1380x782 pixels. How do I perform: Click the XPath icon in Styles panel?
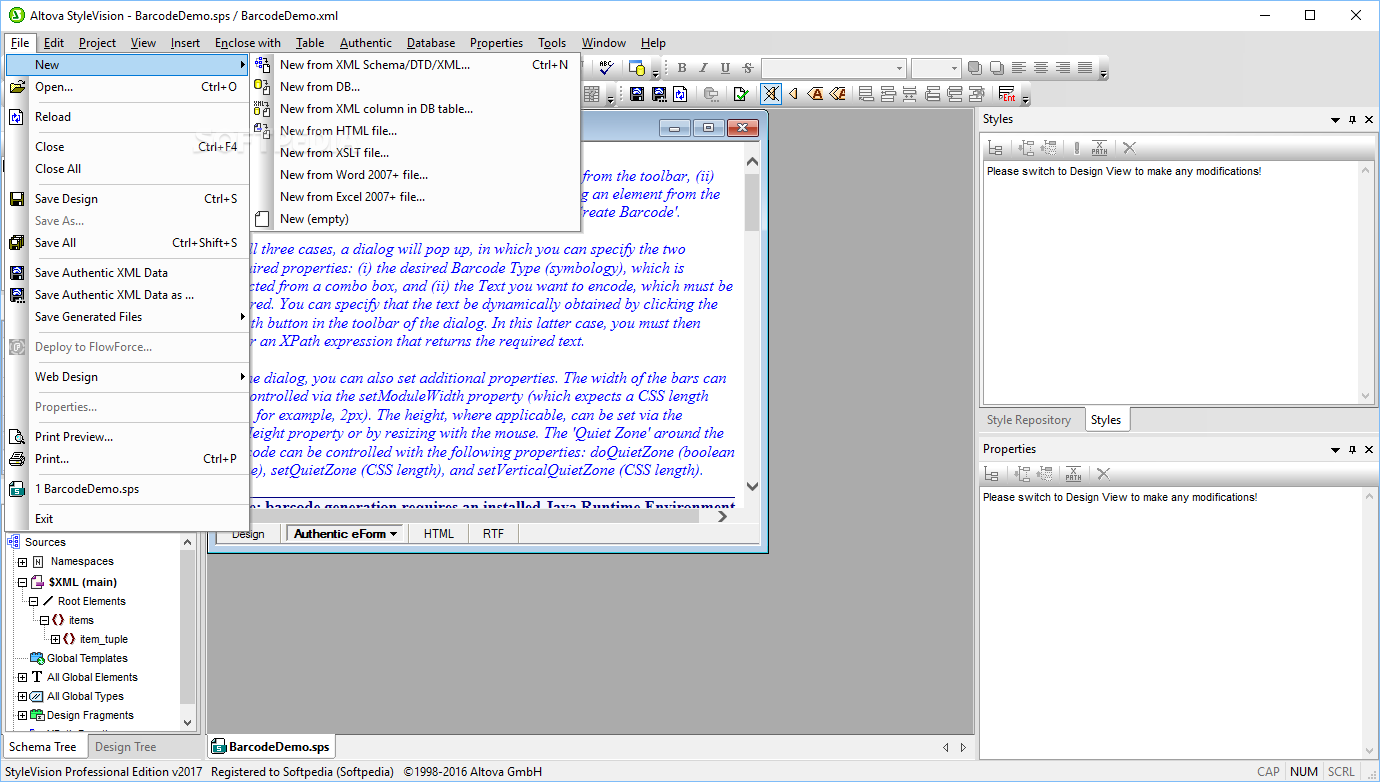pos(1099,148)
